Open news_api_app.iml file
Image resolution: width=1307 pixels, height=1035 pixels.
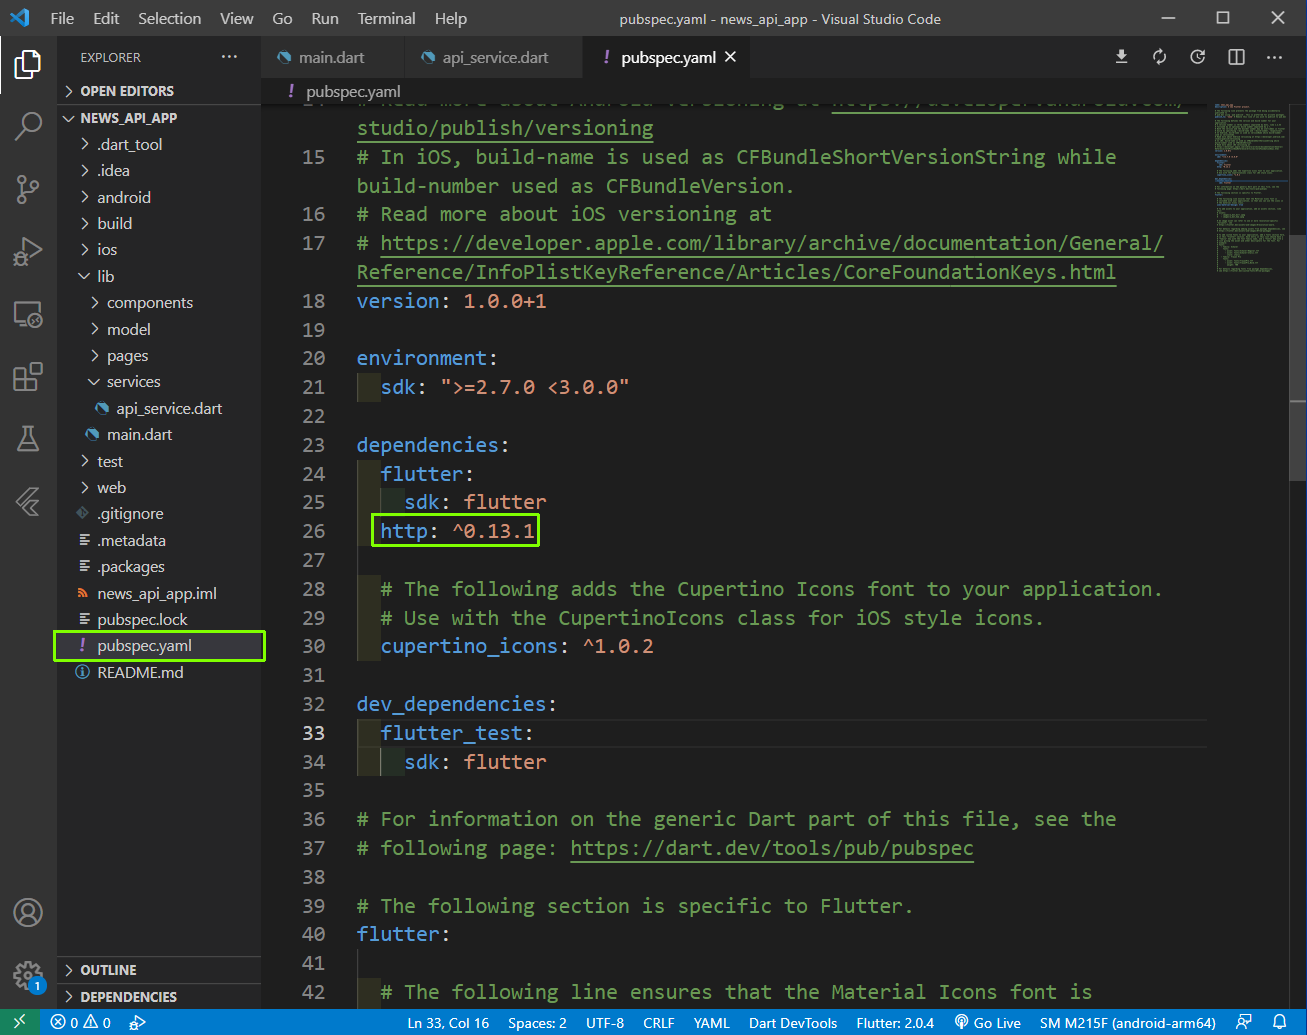coord(157,593)
